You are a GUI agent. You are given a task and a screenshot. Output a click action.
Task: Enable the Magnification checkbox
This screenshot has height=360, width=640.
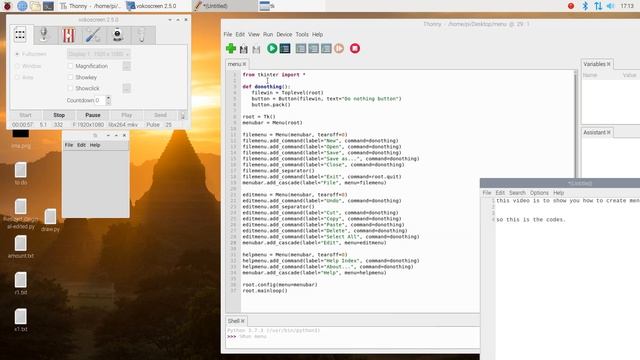70,66
